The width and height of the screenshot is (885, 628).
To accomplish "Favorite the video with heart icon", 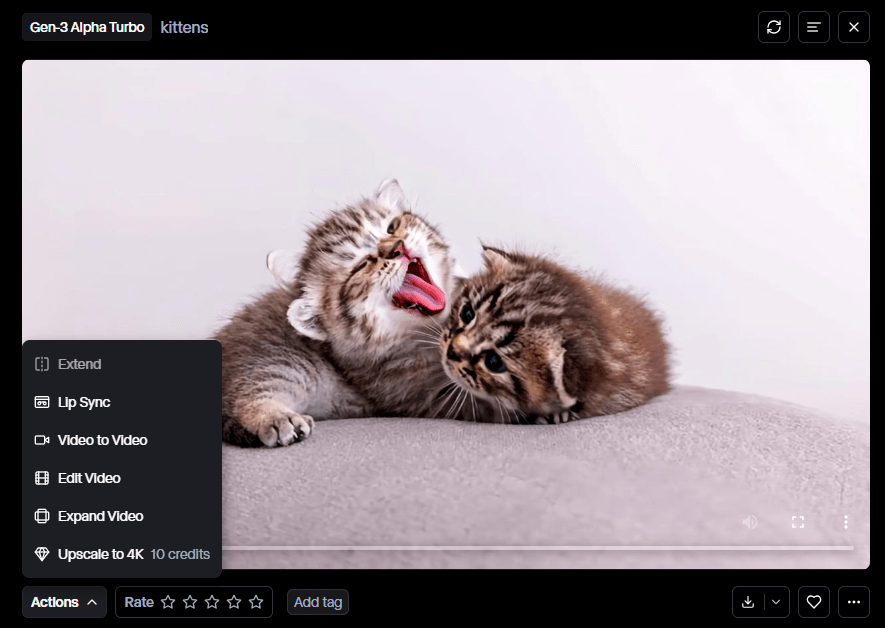I will point(813,602).
